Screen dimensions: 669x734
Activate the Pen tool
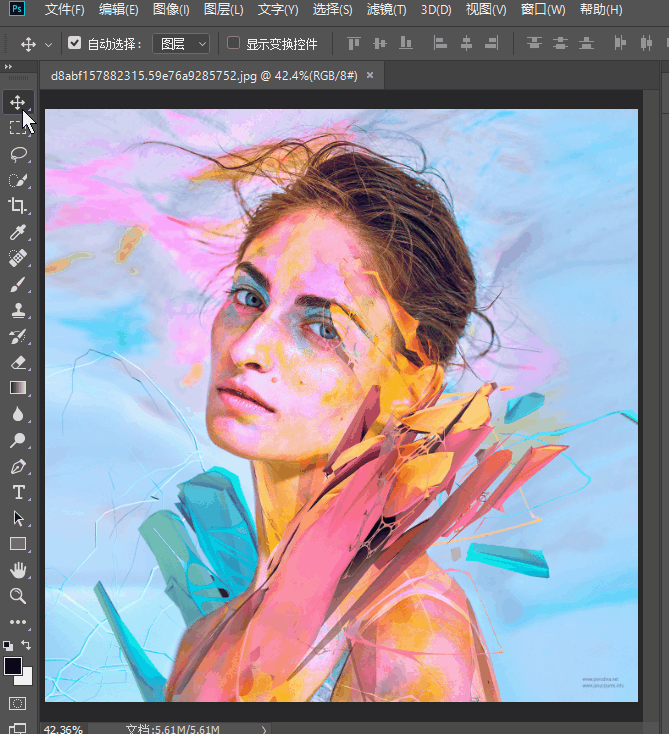coord(18,466)
